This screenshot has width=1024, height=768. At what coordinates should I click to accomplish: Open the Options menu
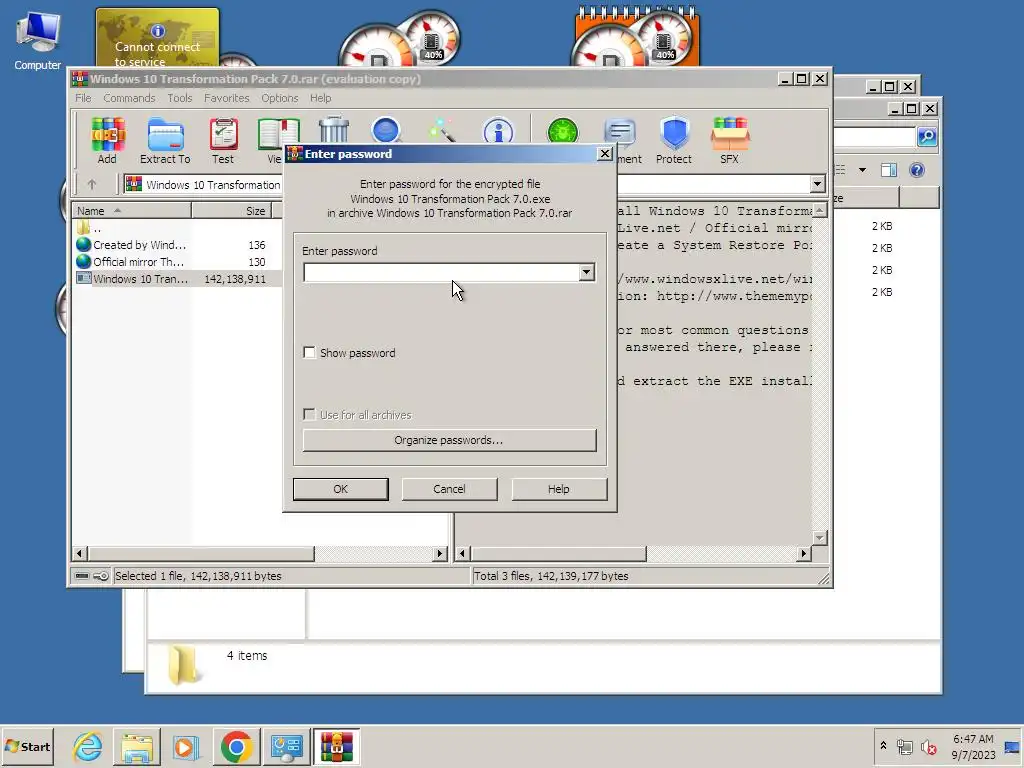(280, 98)
